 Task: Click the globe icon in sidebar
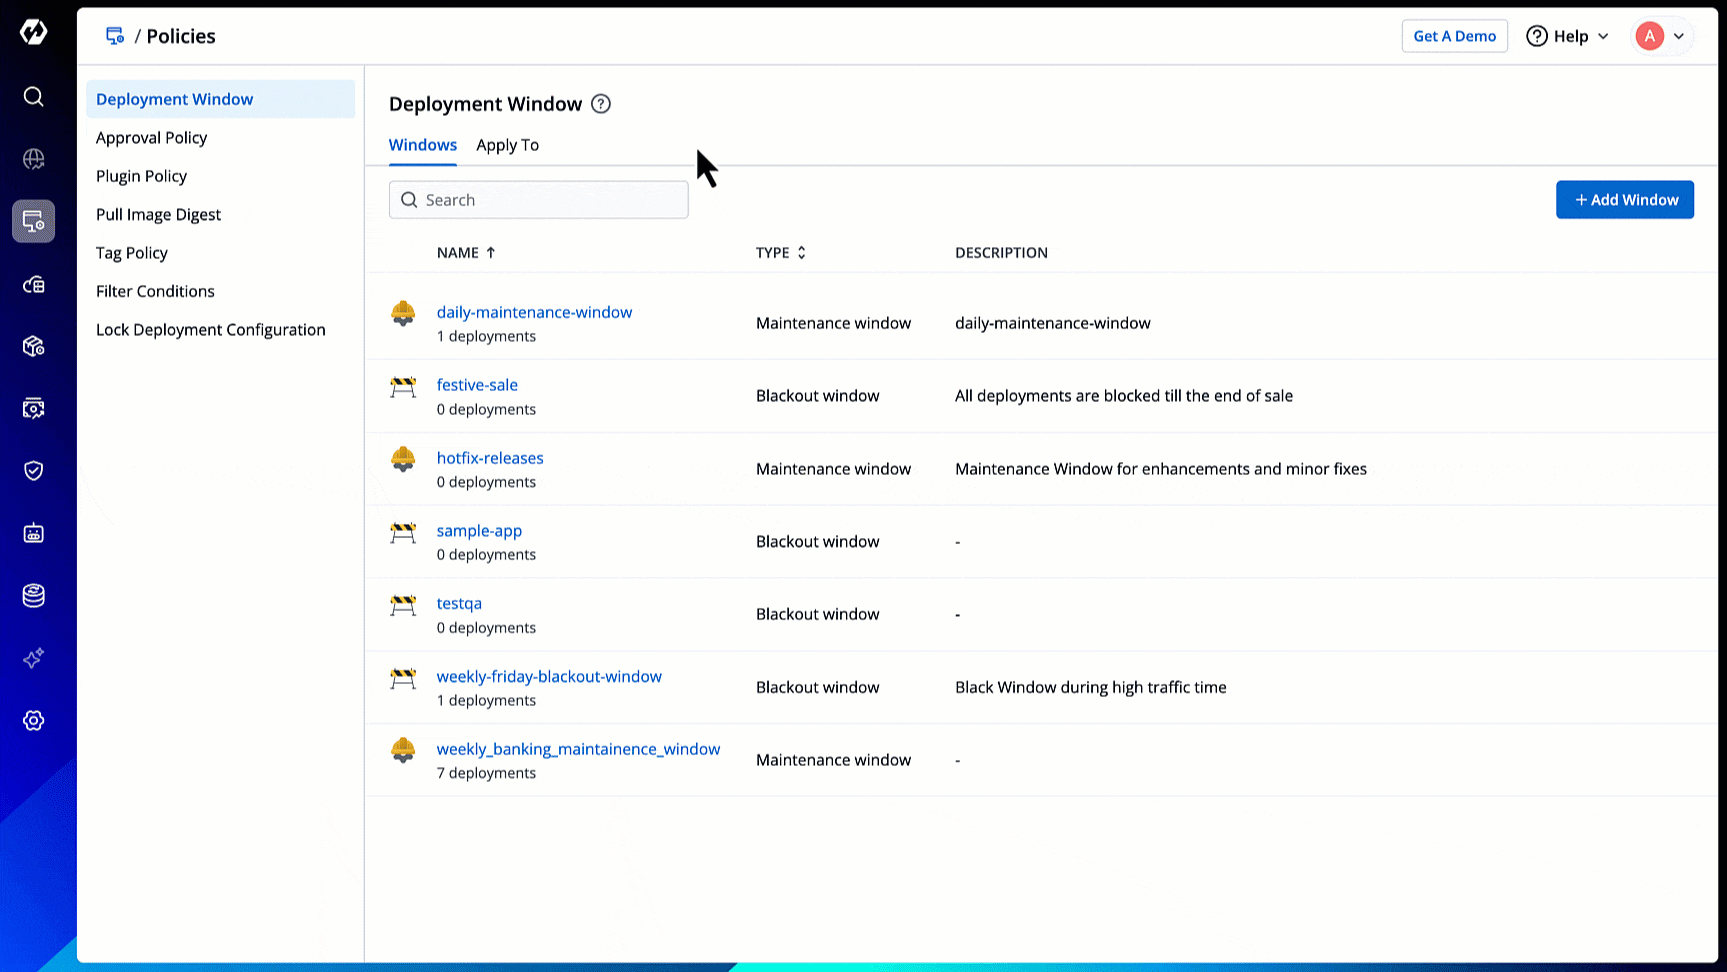point(33,159)
